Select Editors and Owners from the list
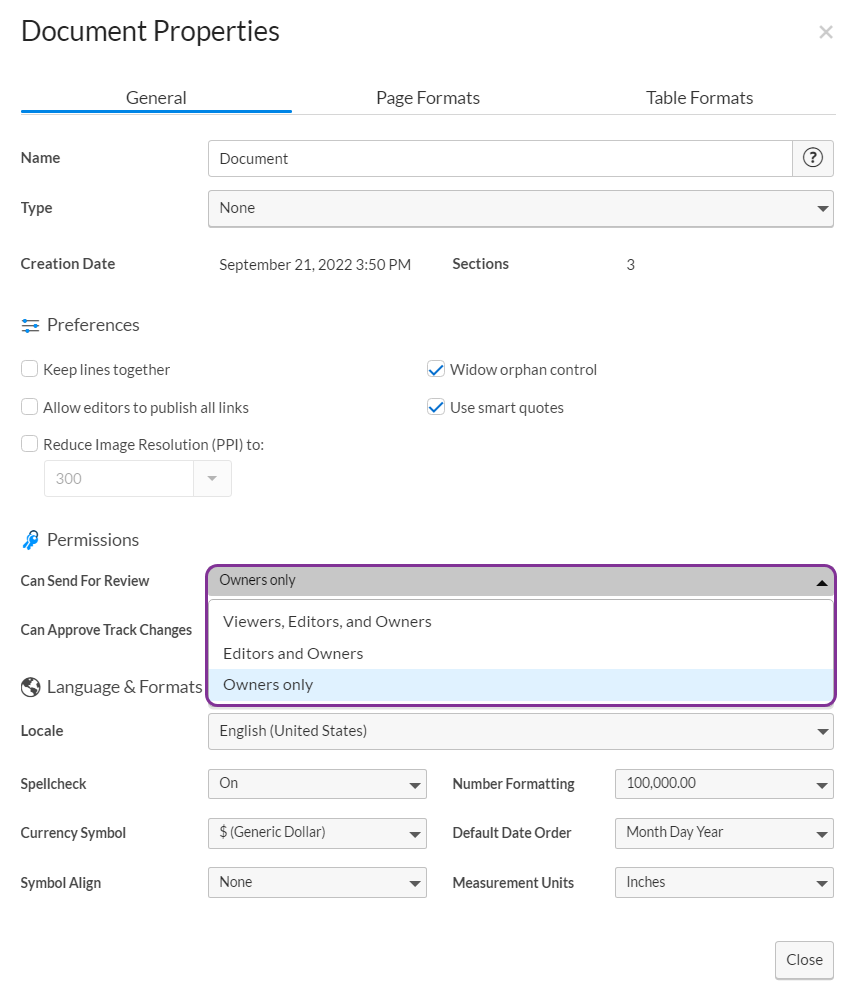 click(292, 653)
